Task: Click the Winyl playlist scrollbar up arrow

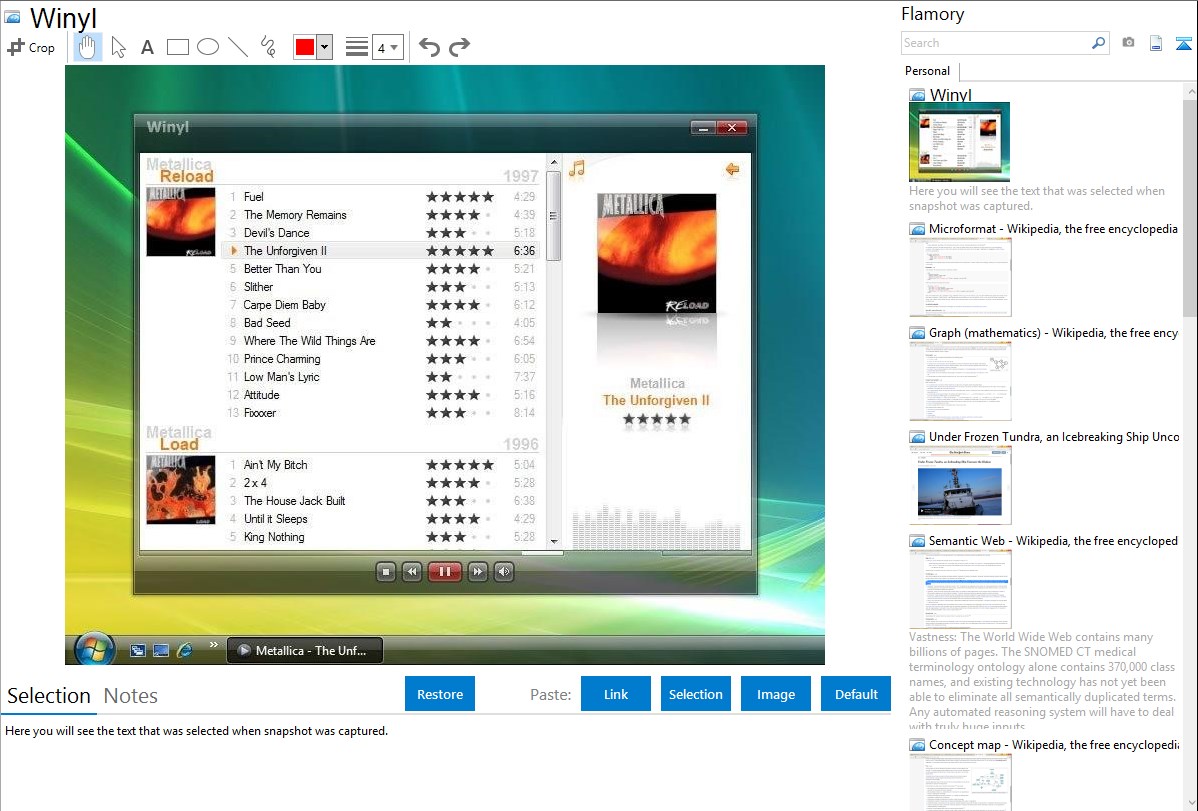Action: (x=554, y=162)
